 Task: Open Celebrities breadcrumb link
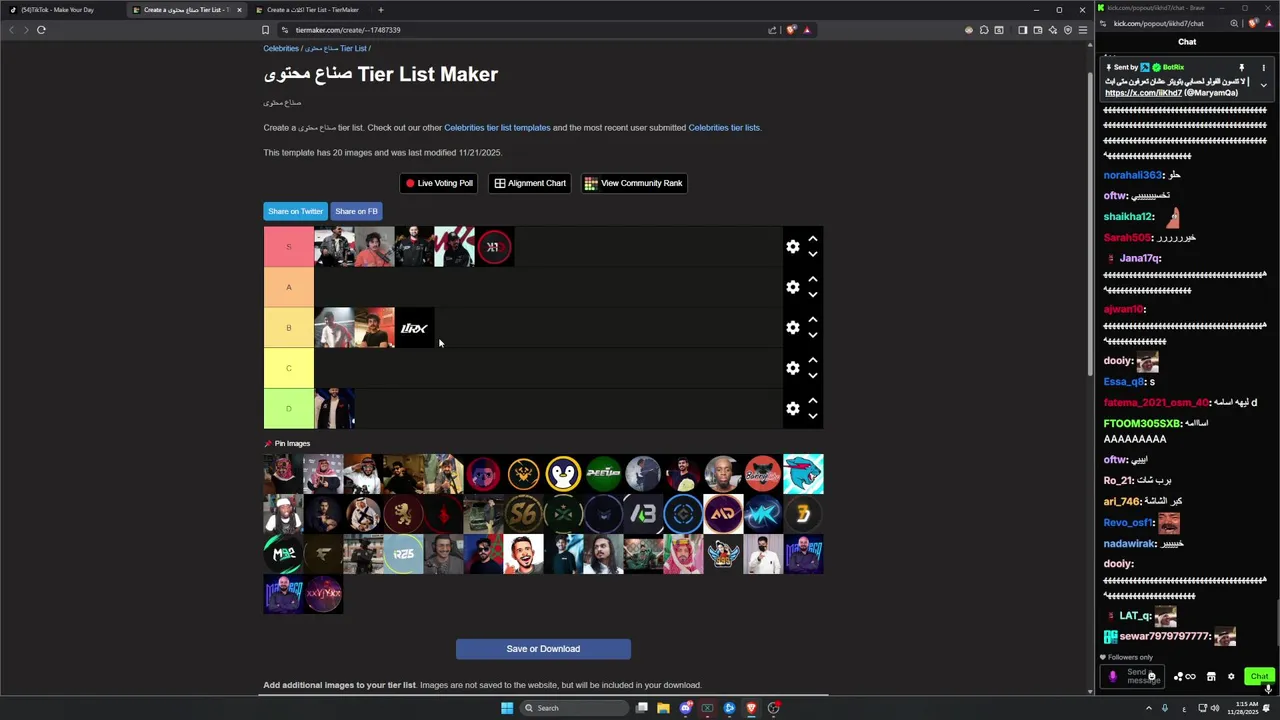click(x=281, y=48)
